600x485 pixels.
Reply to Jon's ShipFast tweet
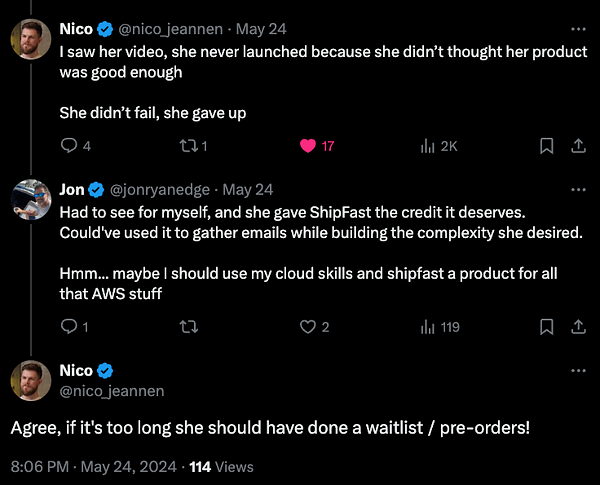[x=69, y=327]
